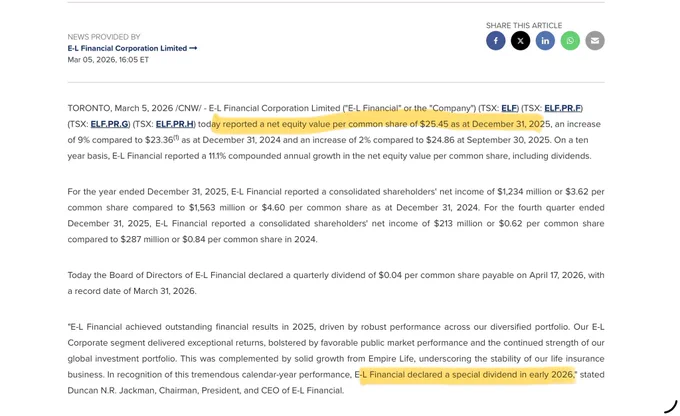Viewport: 680px width, 416px height.
Task: Share article on Facebook
Action: (496, 41)
